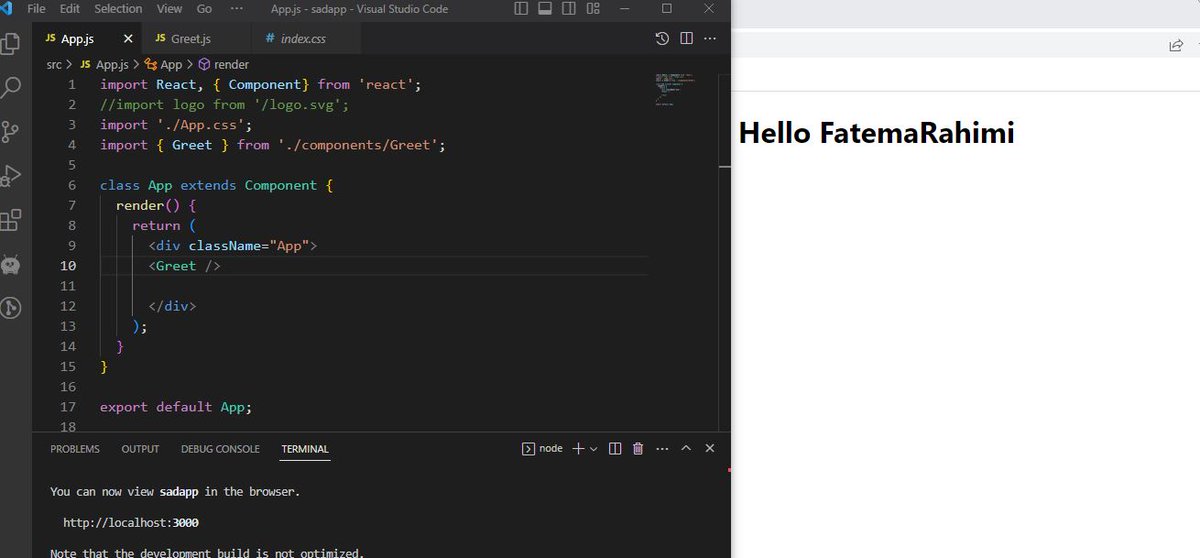Switch to the DEBUG CONSOLE panel tab
The image size is (1200, 558).
(x=220, y=449)
